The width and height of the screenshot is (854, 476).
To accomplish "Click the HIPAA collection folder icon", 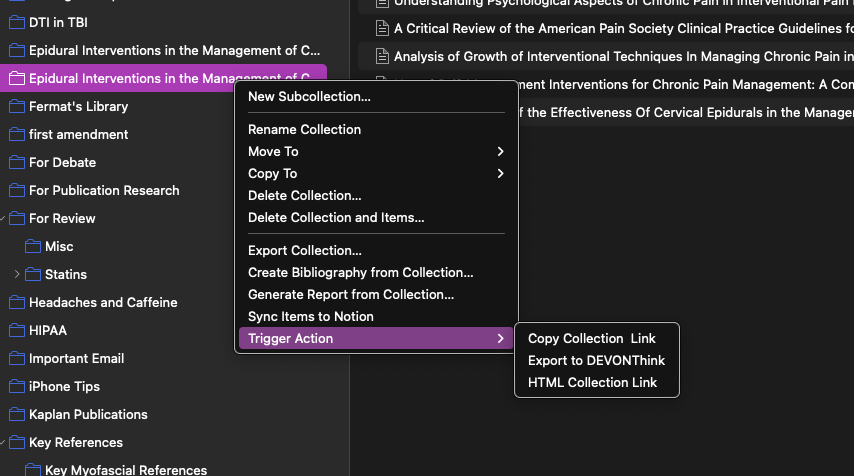I will point(17,330).
